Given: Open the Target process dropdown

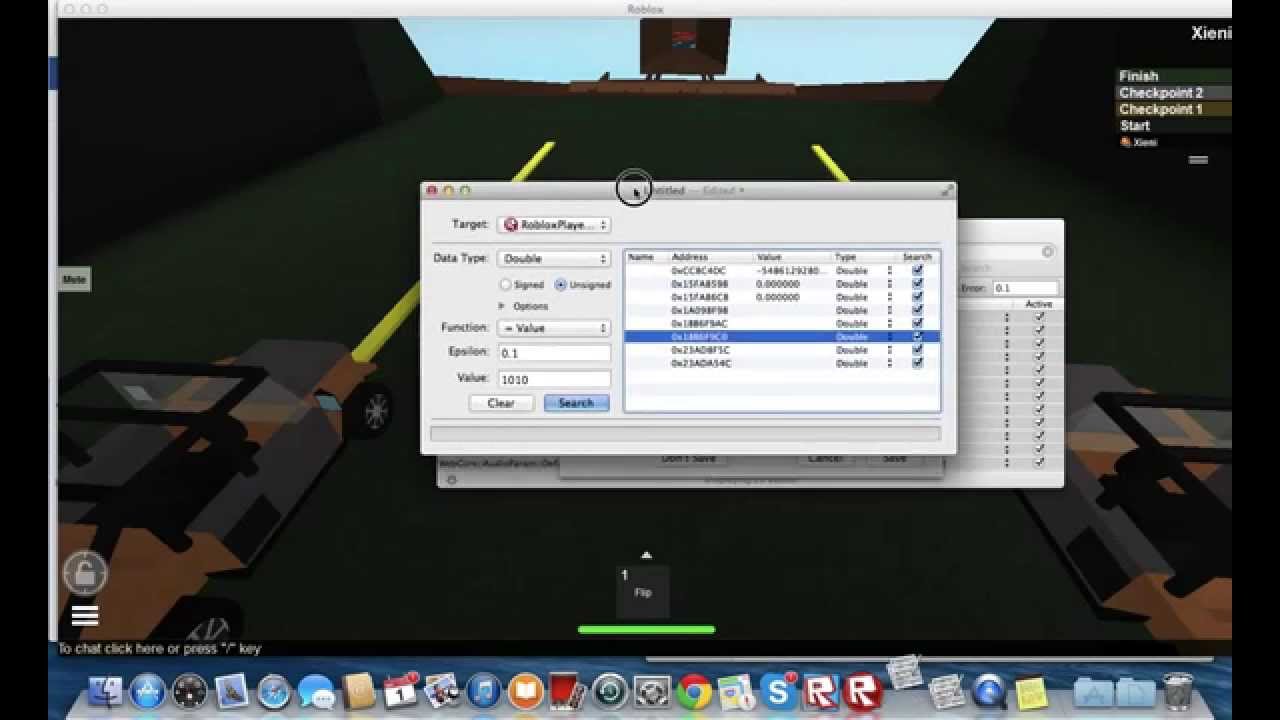Looking at the screenshot, I should [x=553, y=225].
